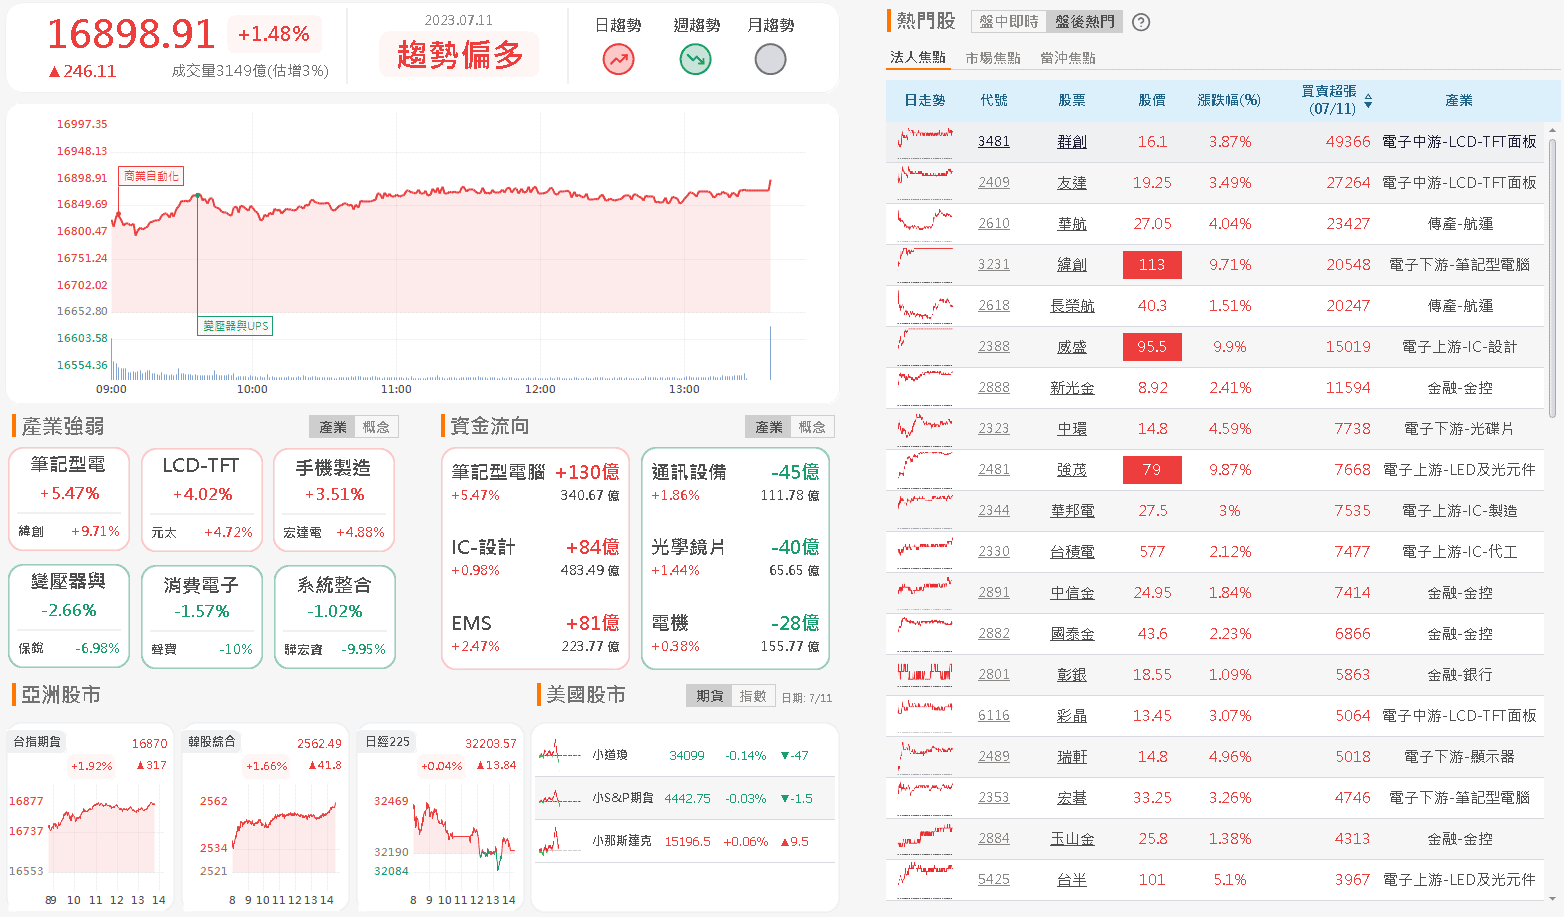Click the 小道瓊 mini chart icon

point(560,755)
